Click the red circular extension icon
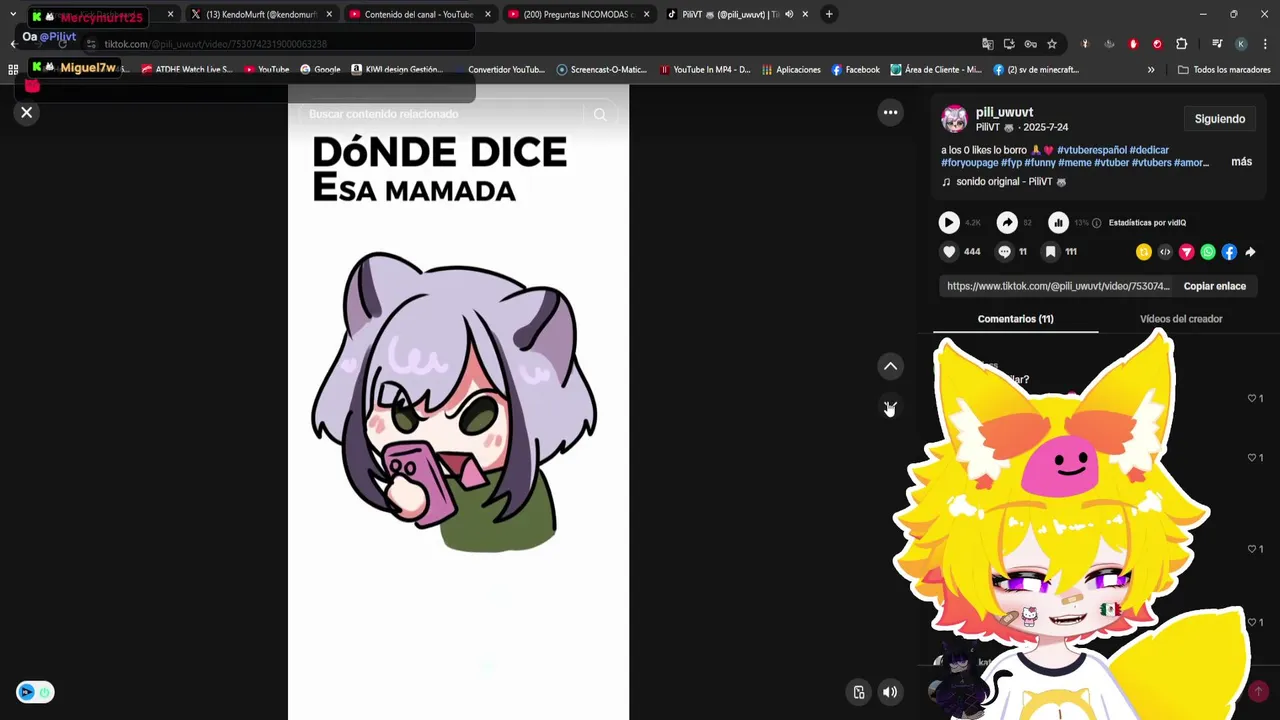Screen dimensions: 1280x720 coord(1157,44)
